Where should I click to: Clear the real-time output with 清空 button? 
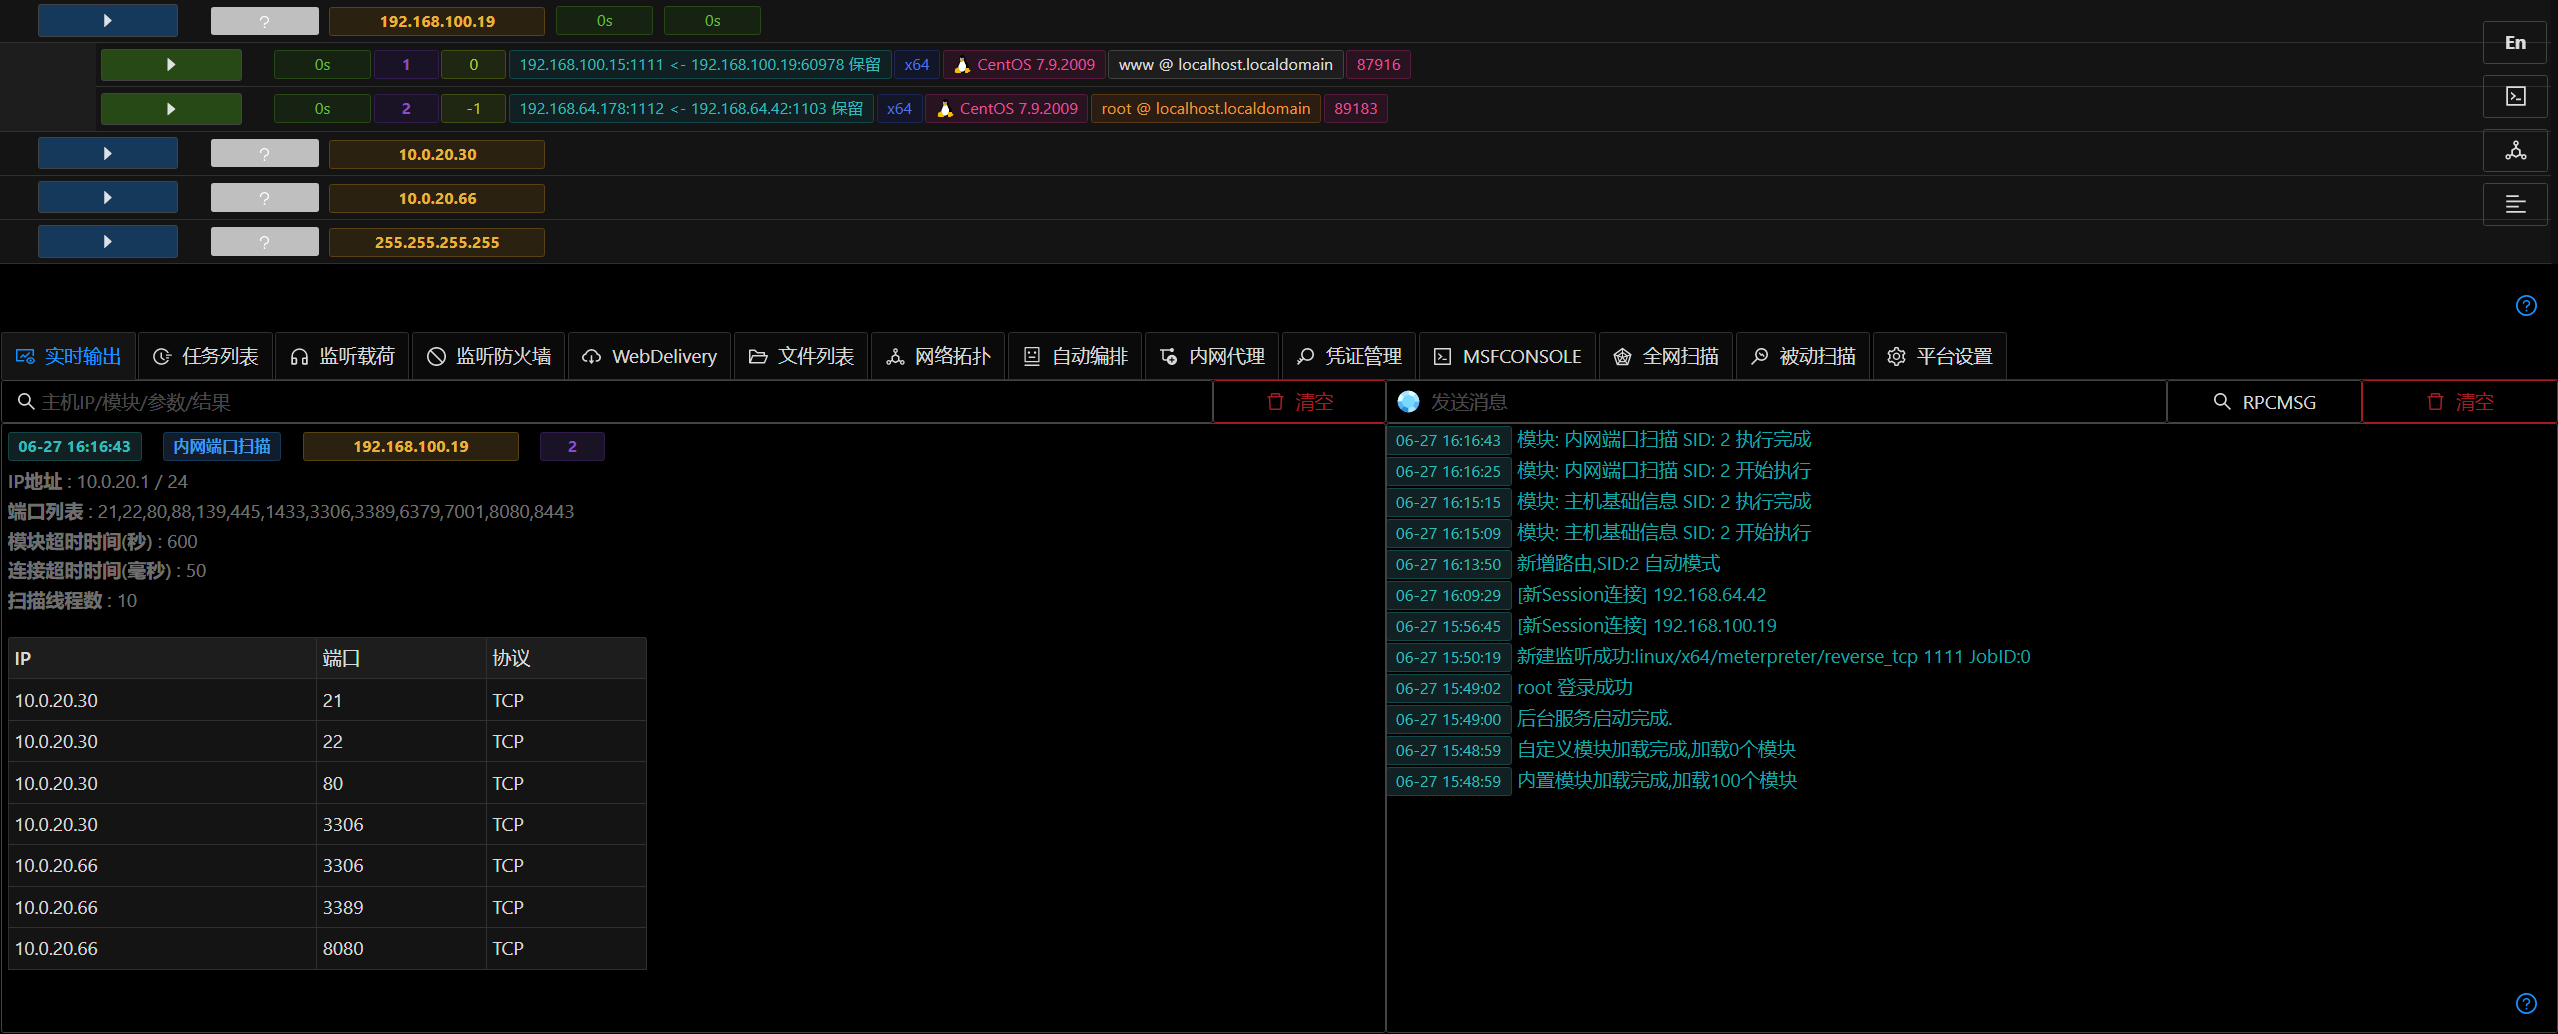pyautogui.click(x=1299, y=402)
